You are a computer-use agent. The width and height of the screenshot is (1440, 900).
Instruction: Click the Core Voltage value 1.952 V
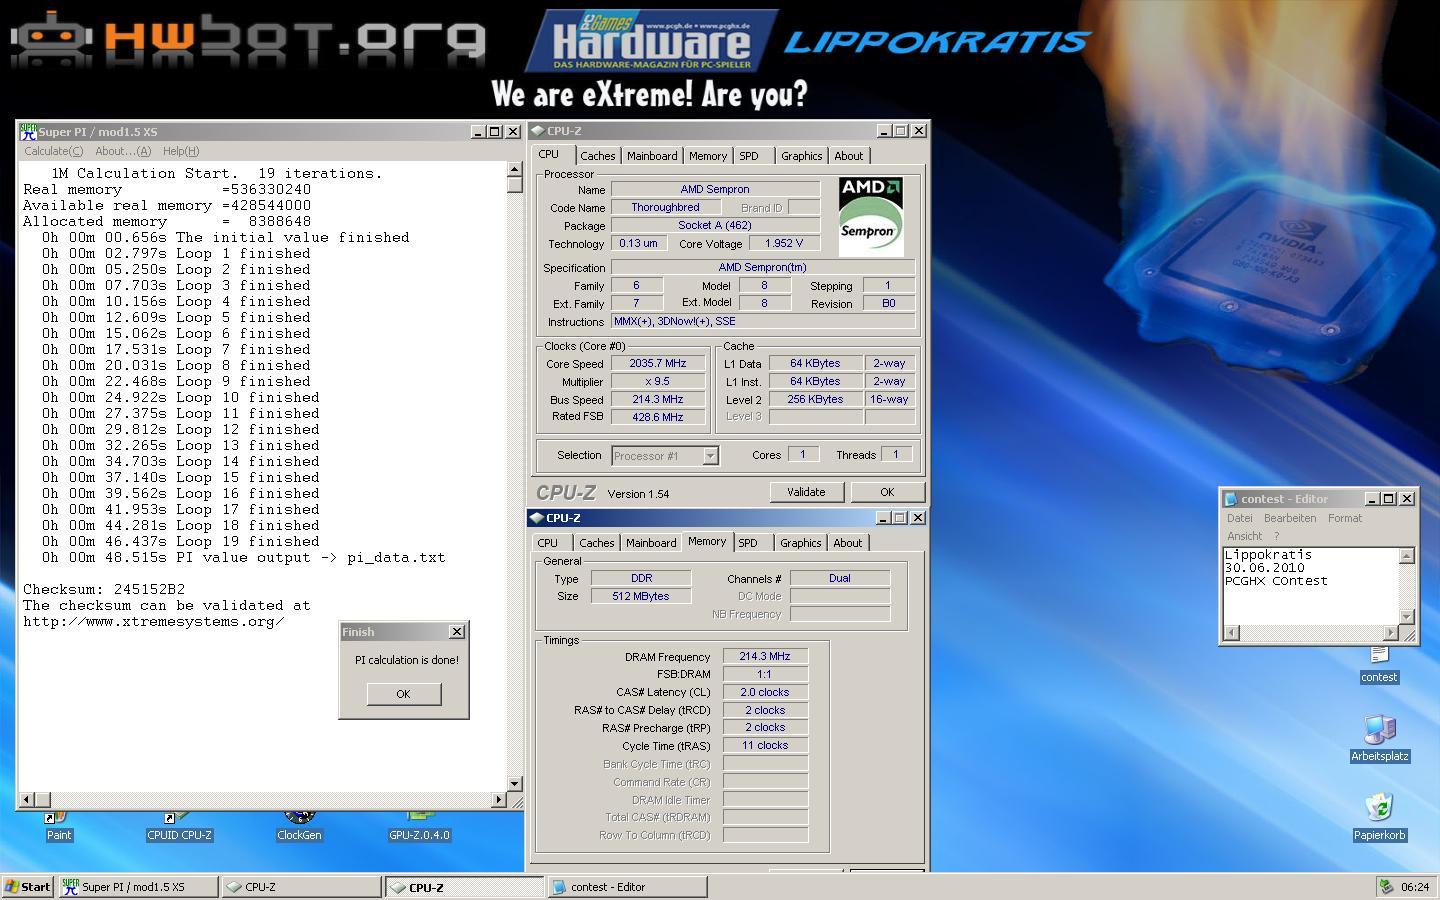click(783, 243)
